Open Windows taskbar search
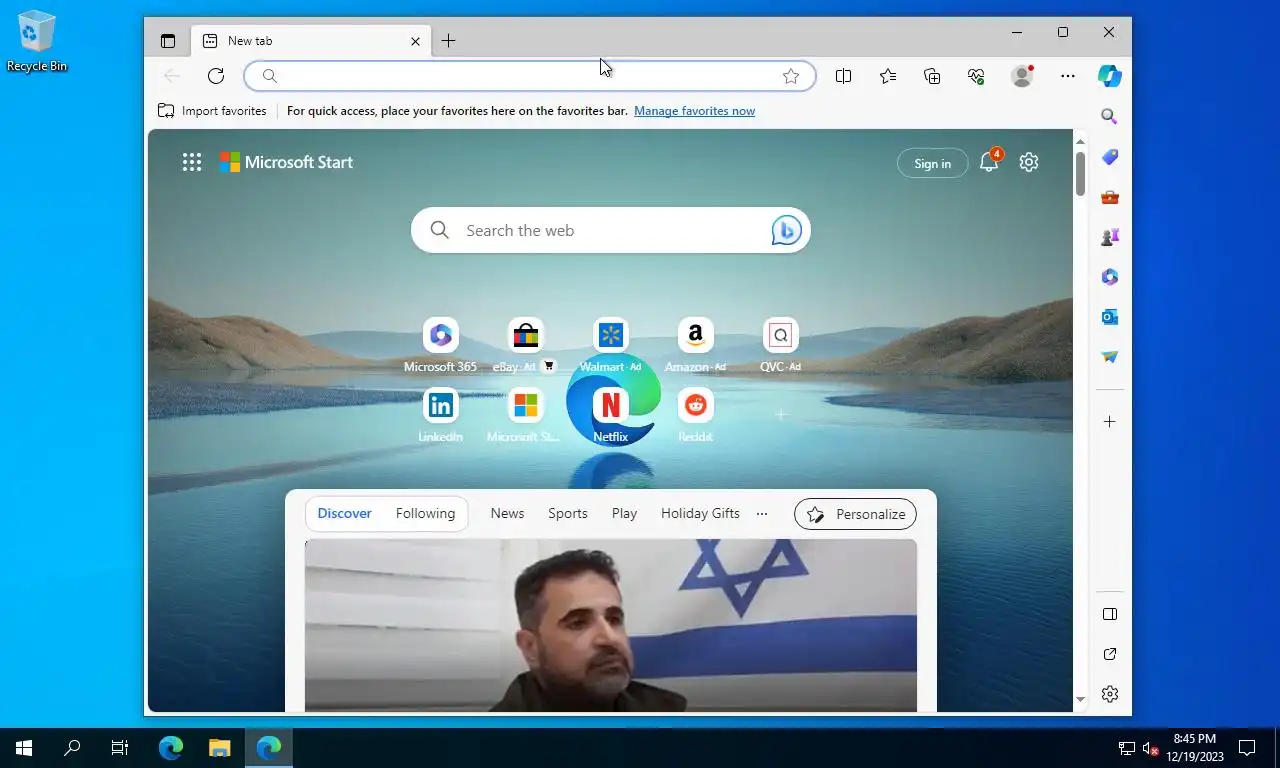 pyautogui.click(x=72, y=748)
